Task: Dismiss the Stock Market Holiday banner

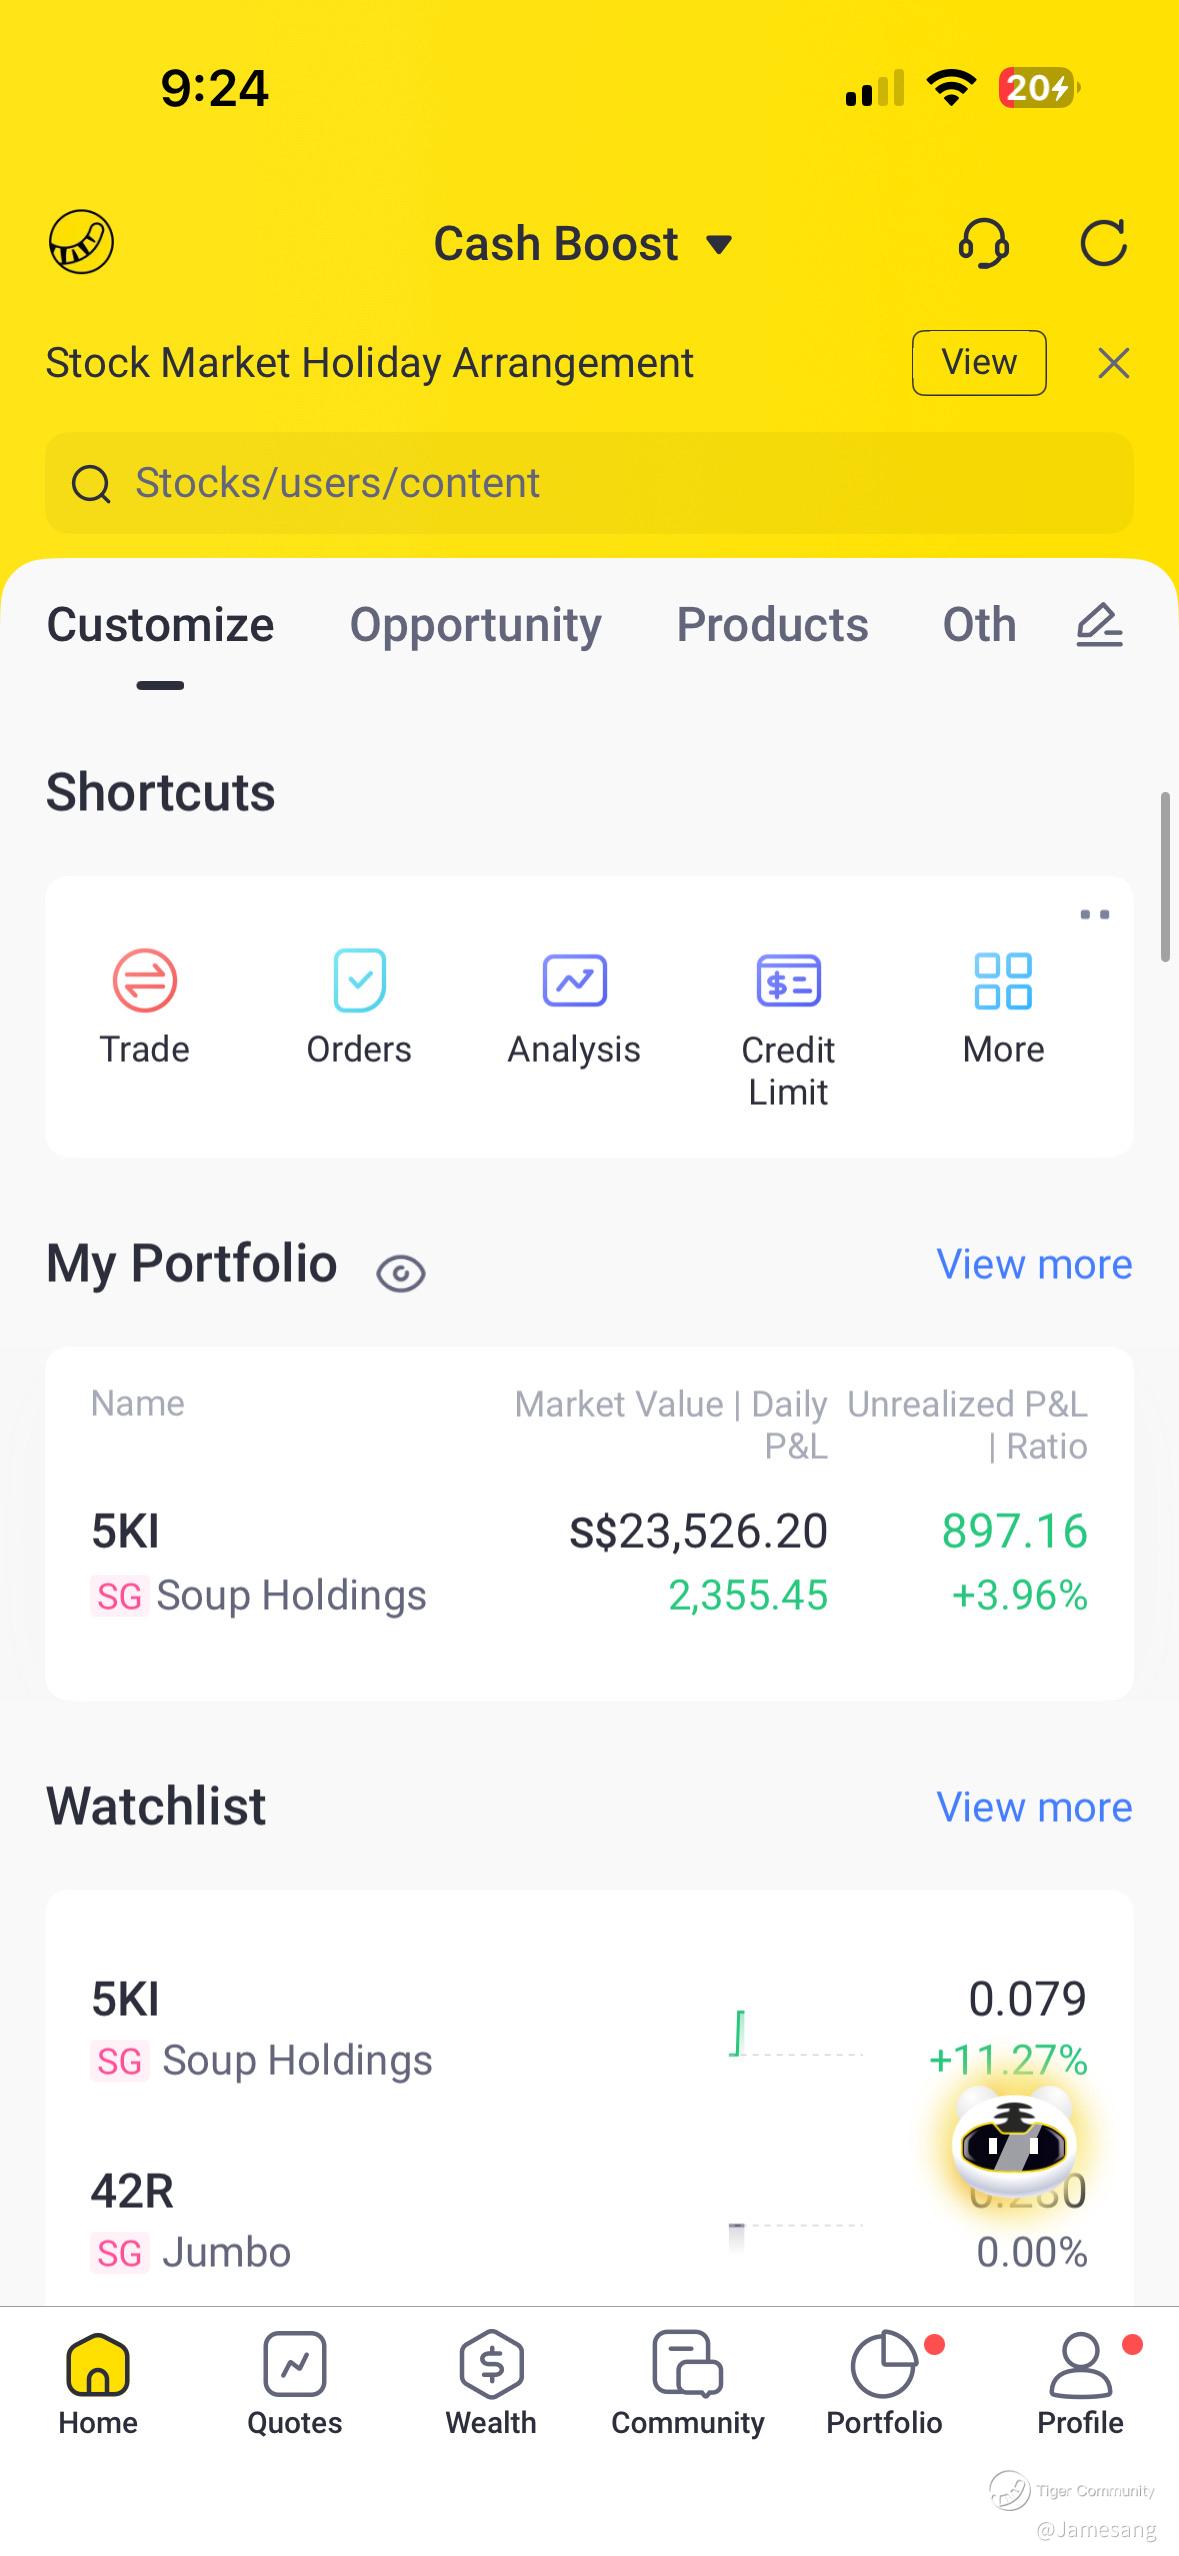Action: (x=1113, y=363)
